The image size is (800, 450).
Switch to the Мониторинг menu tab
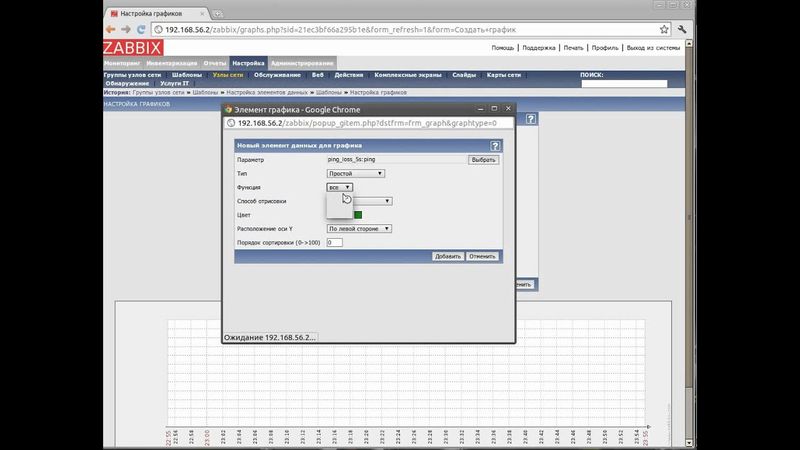[122, 63]
